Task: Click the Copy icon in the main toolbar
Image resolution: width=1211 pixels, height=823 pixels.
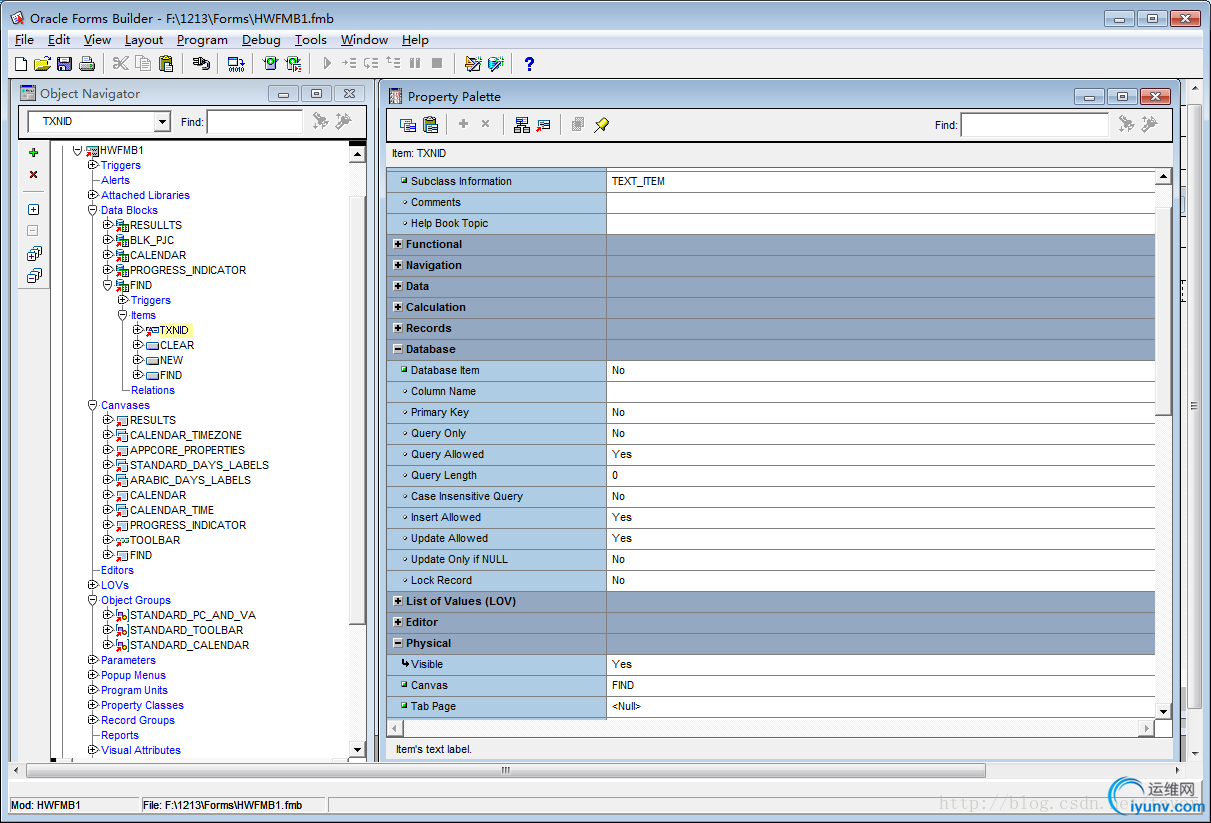Action: pyautogui.click(x=143, y=64)
